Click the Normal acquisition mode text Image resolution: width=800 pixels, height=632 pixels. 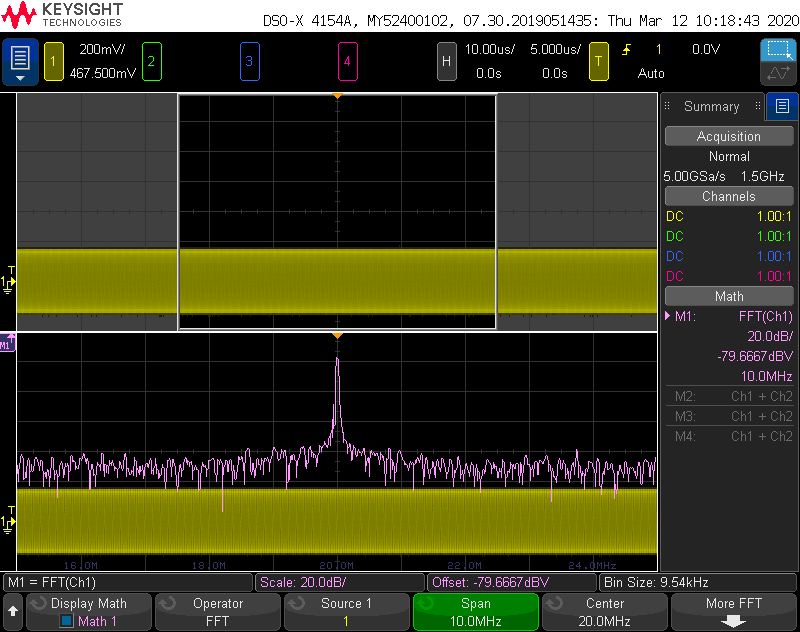(x=729, y=157)
